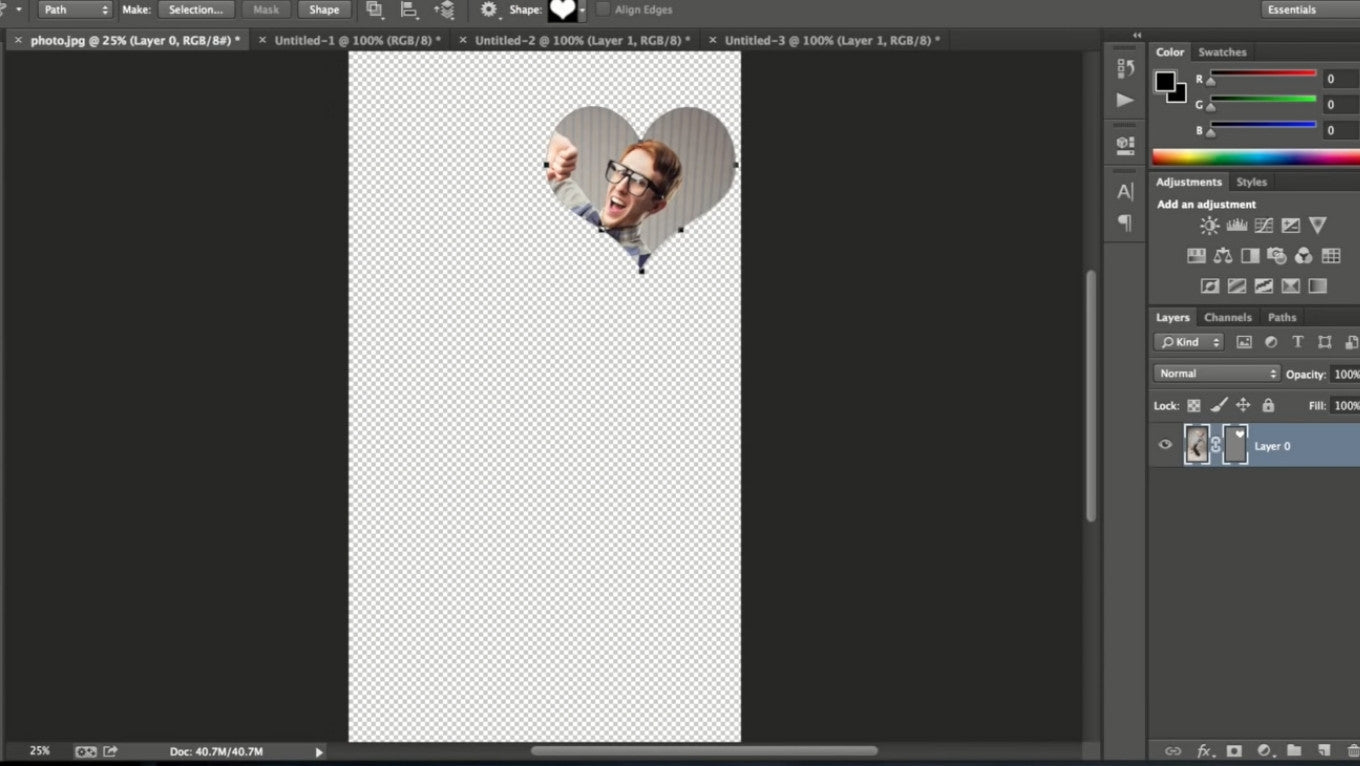Create new fill or adjustment layer
This screenshot has width=1360, height=766.
(x=1264, y=751)
